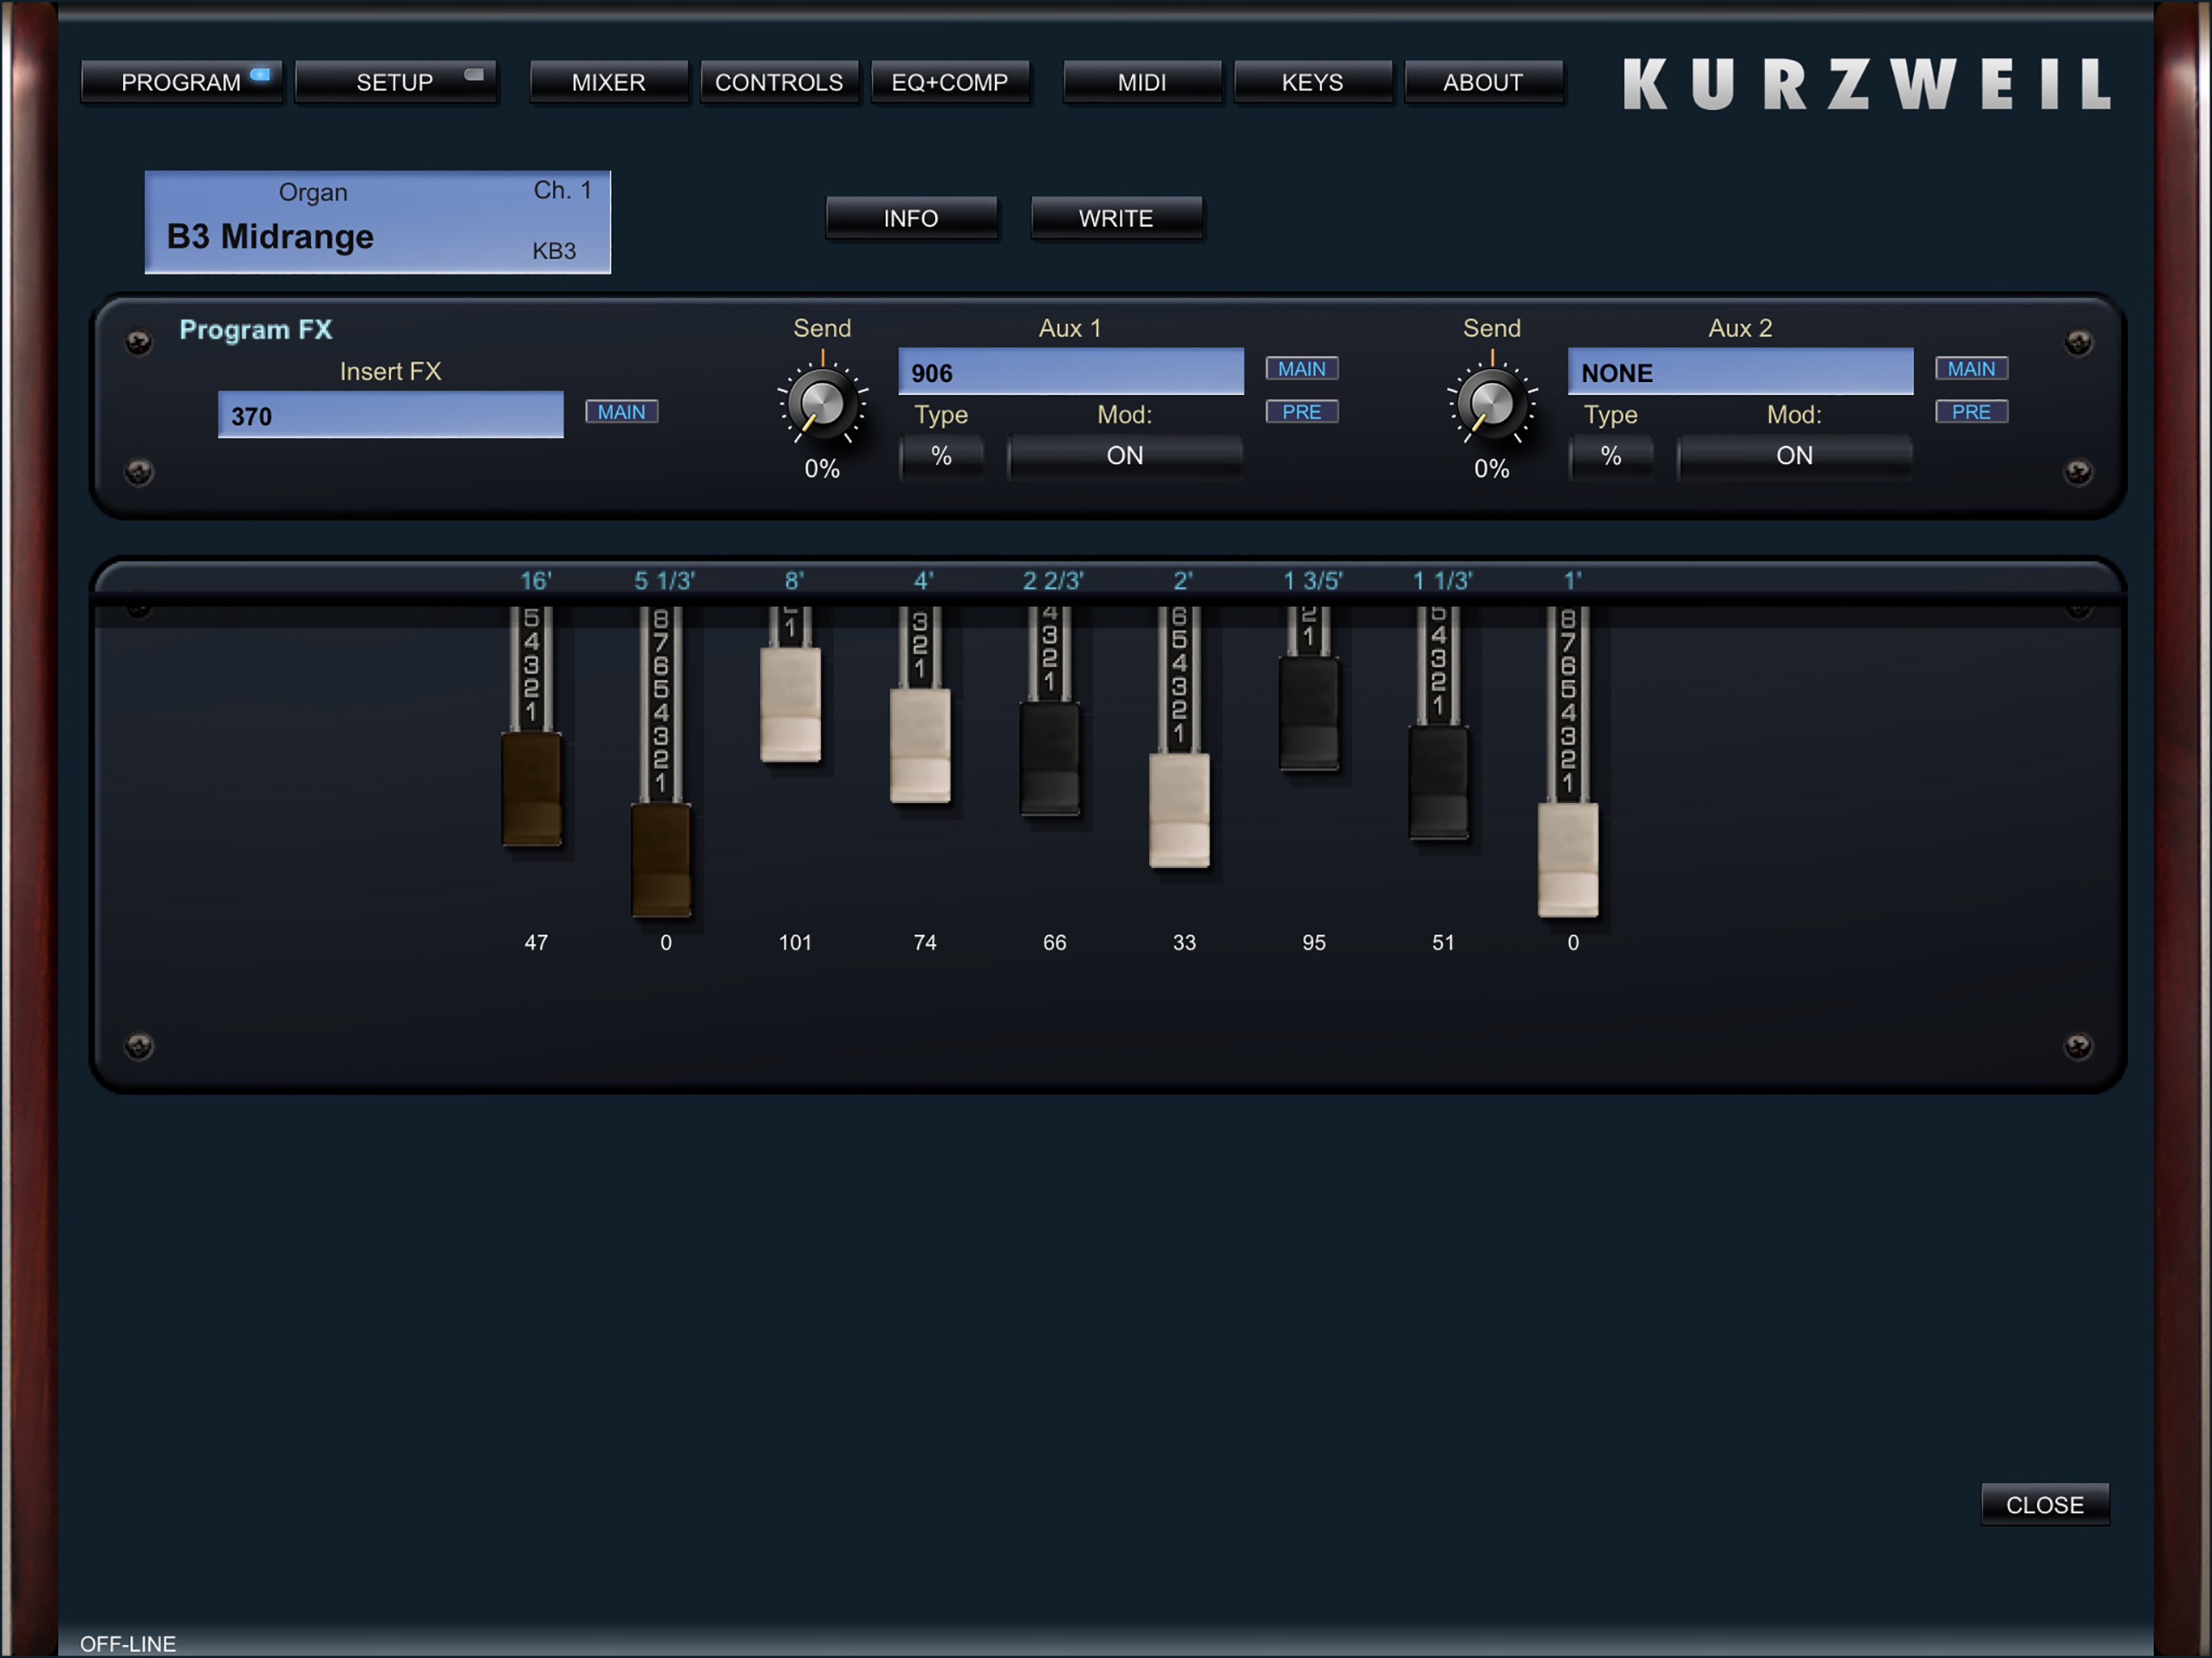The height and width of the screenshot is (1658, 2212).
Task: Click the 1 1/3' black drawbar handle
Action: pos(1439,782)
